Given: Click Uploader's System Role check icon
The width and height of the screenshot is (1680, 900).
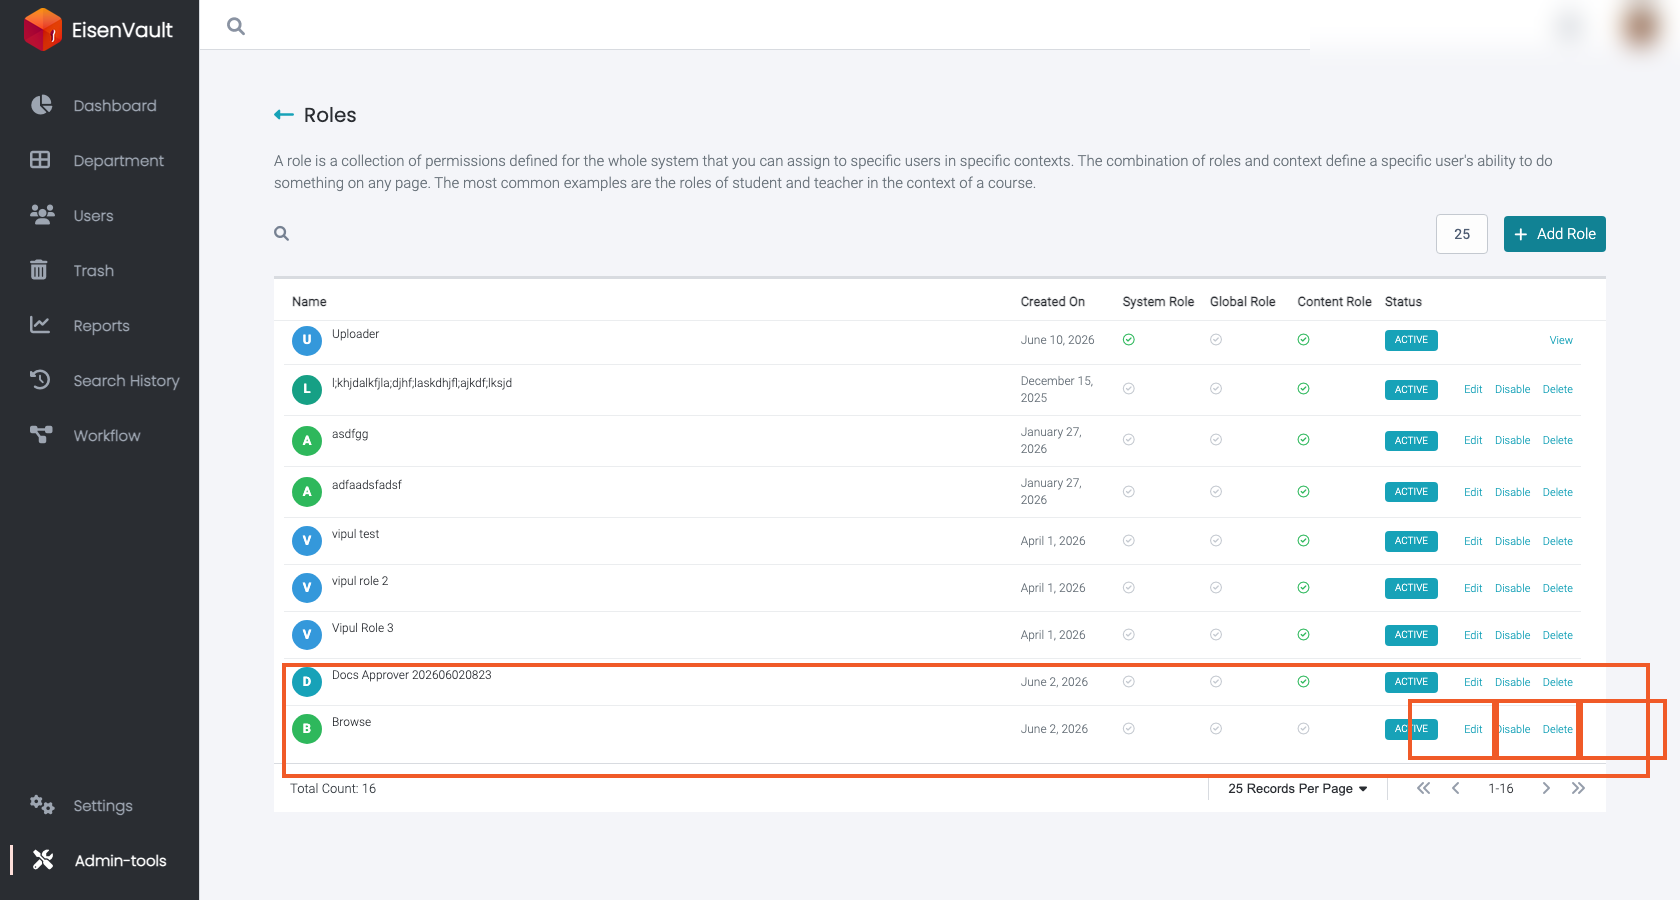Looking at the screenshot, I should [1128, 340].
